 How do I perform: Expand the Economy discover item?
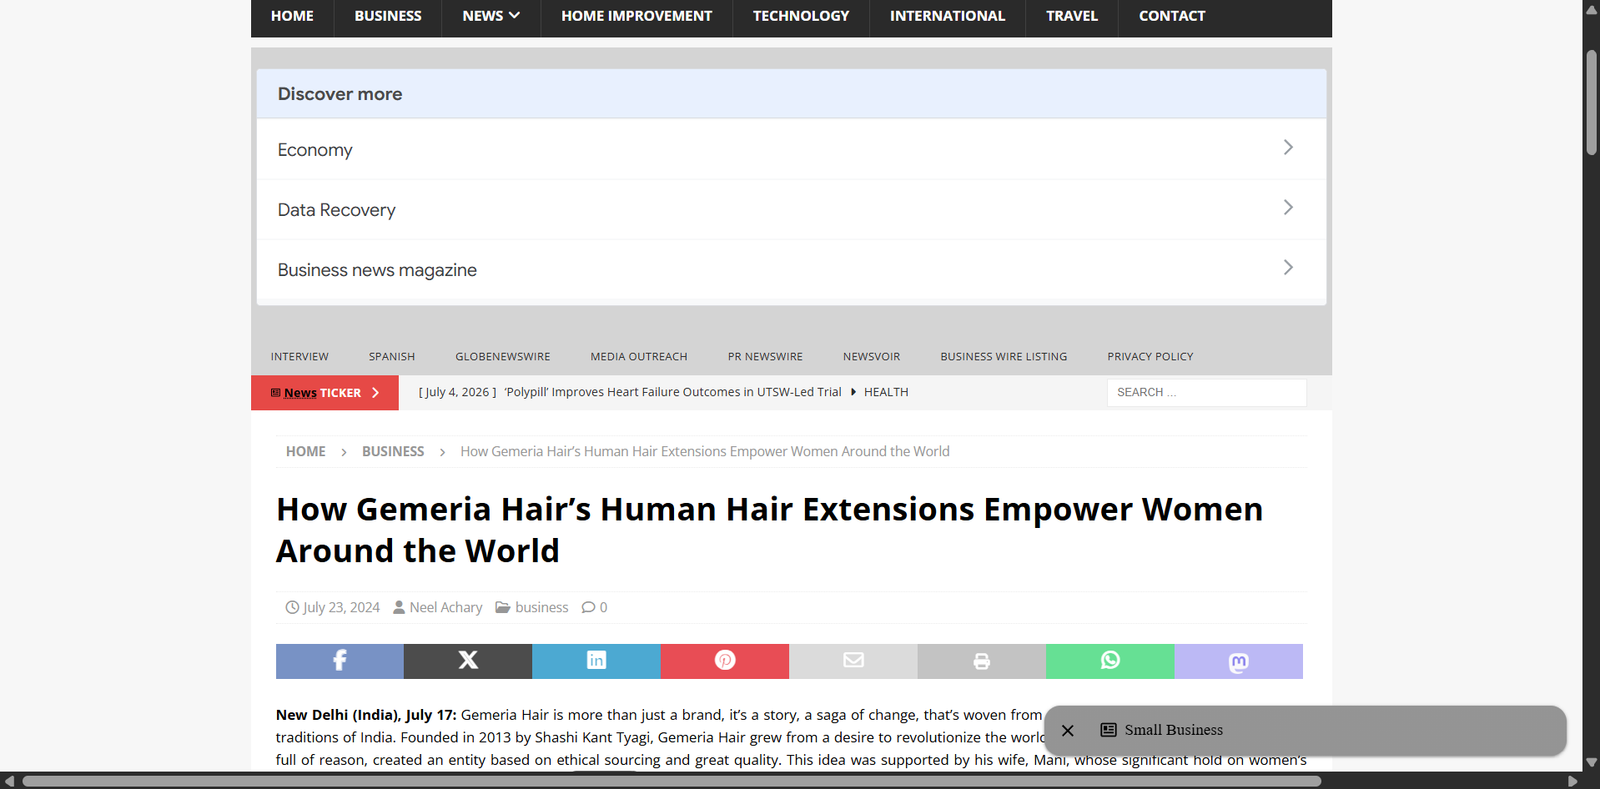[791, 149]
